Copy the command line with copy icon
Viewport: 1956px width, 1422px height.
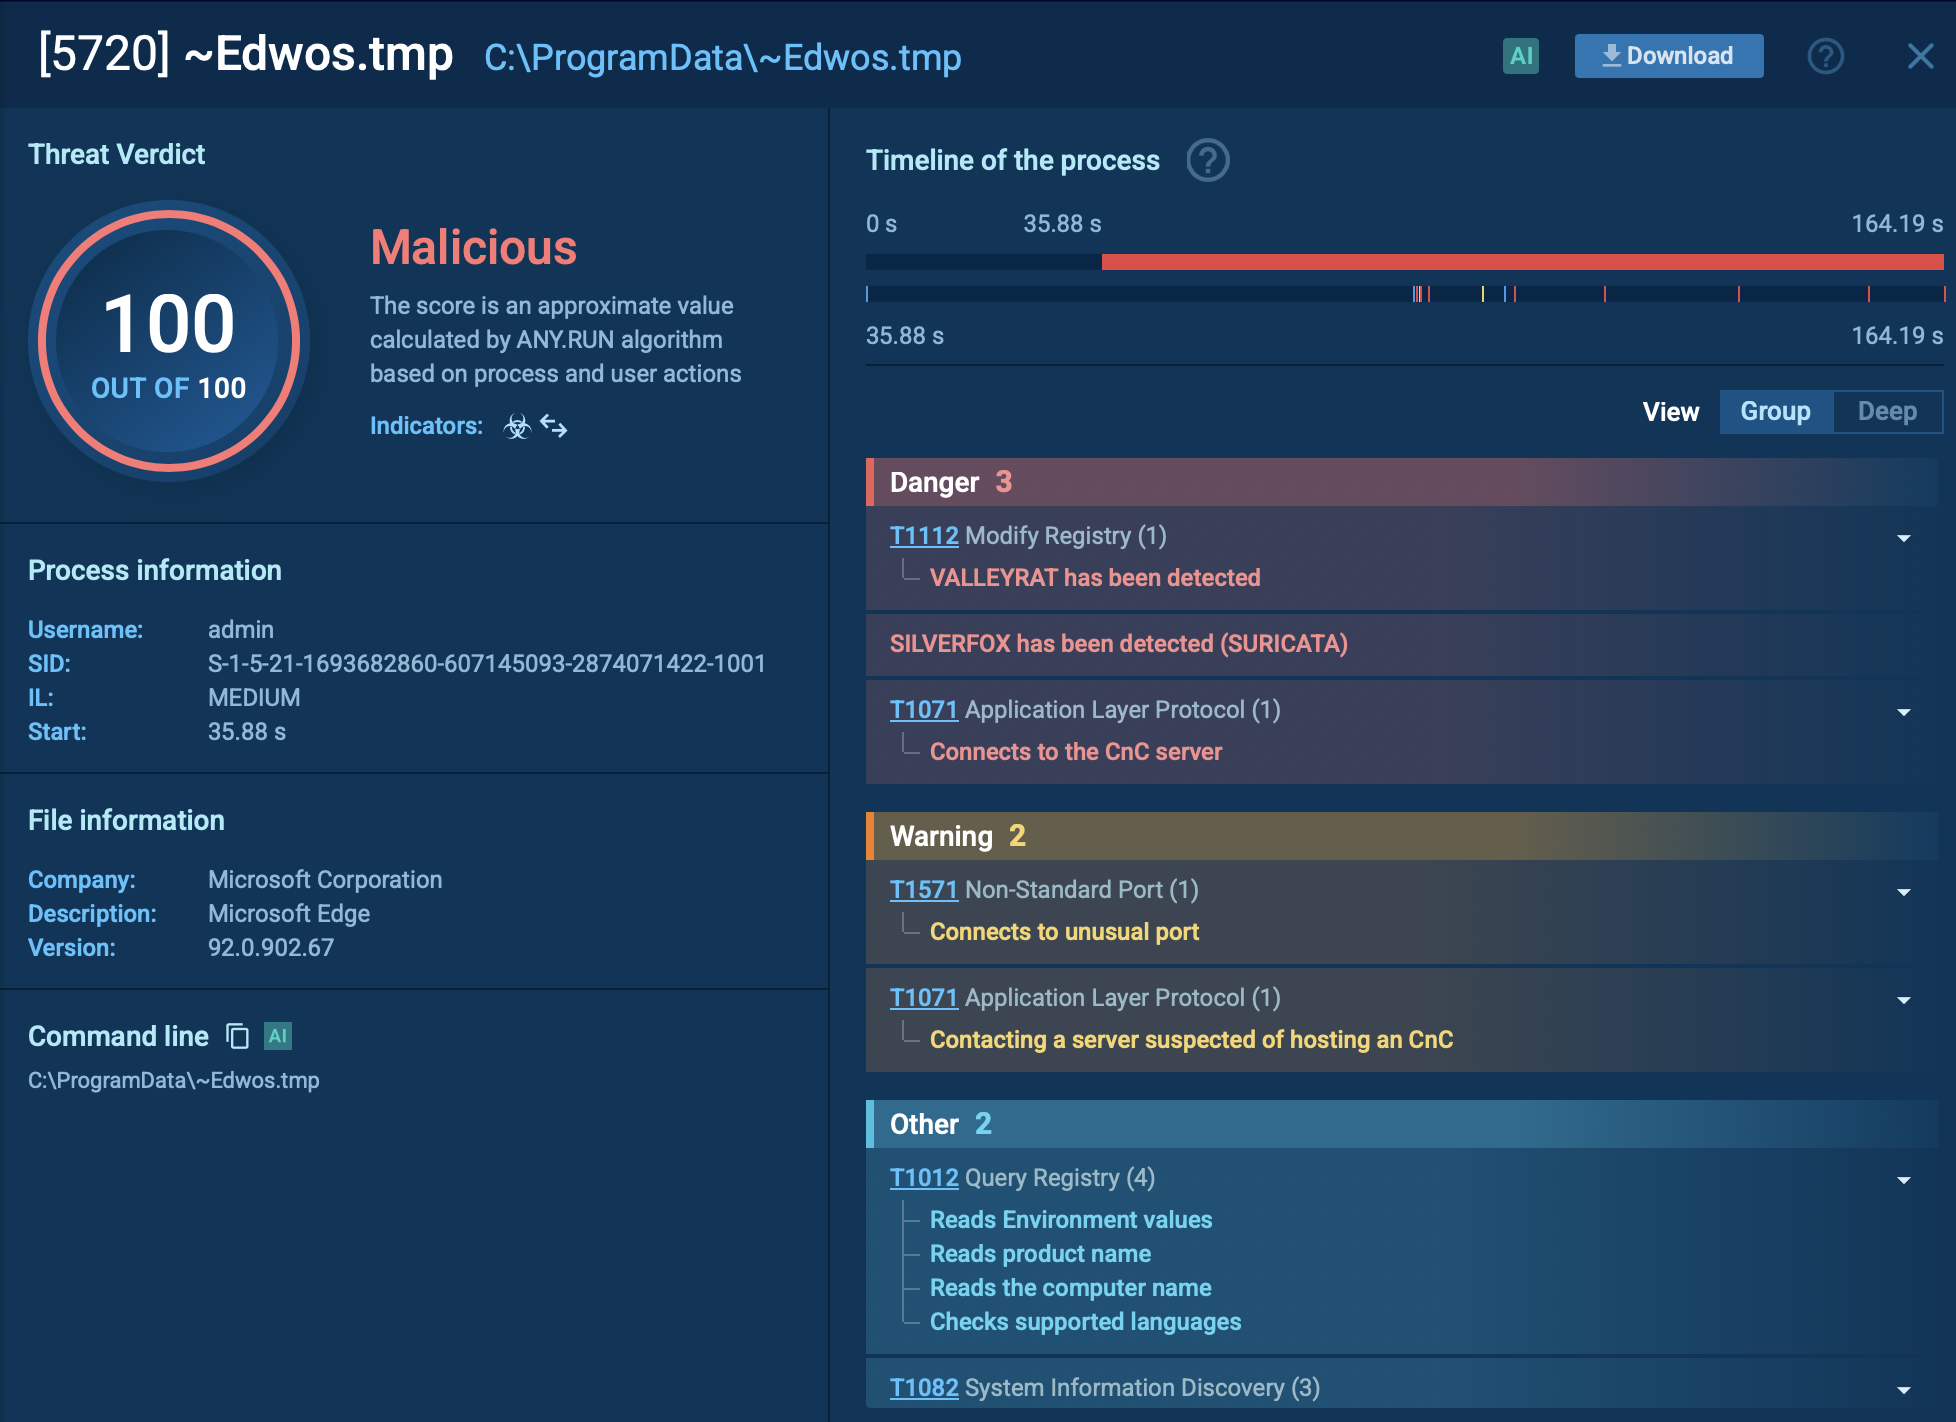(x=237, y=1036)
